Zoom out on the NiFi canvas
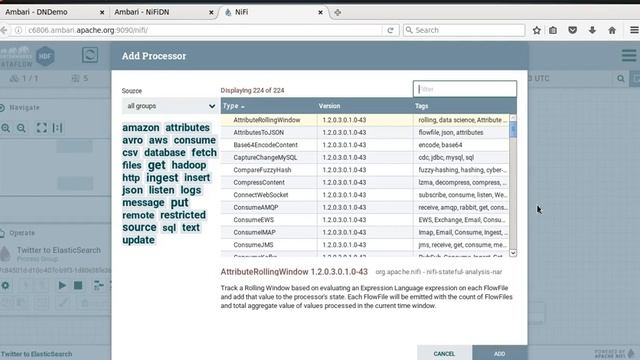The width and height of the screenshot is (640, 360). click(x=21, y=128)
